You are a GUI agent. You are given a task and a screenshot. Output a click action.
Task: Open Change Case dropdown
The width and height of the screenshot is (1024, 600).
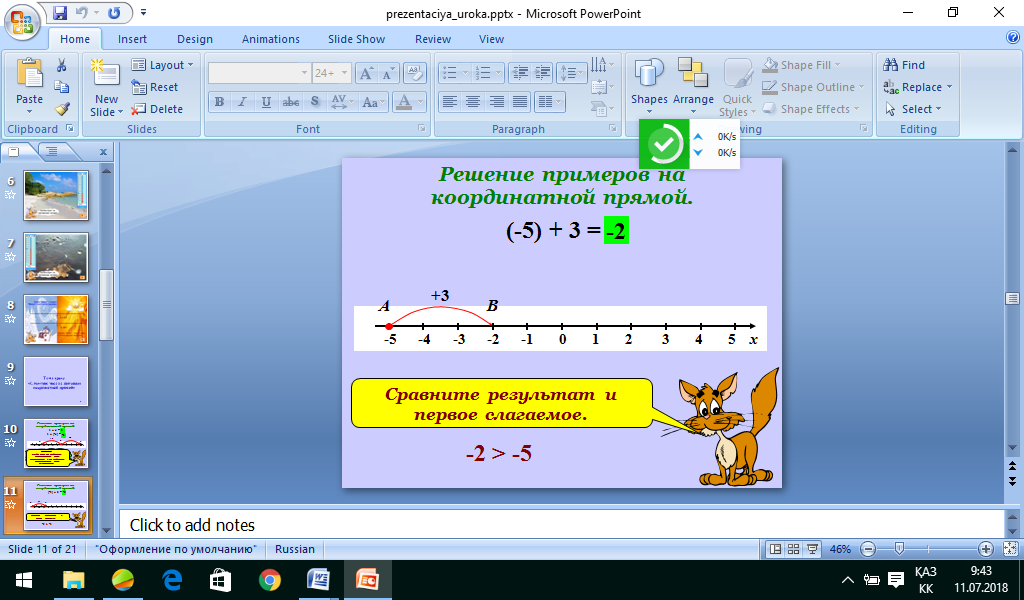373,102
